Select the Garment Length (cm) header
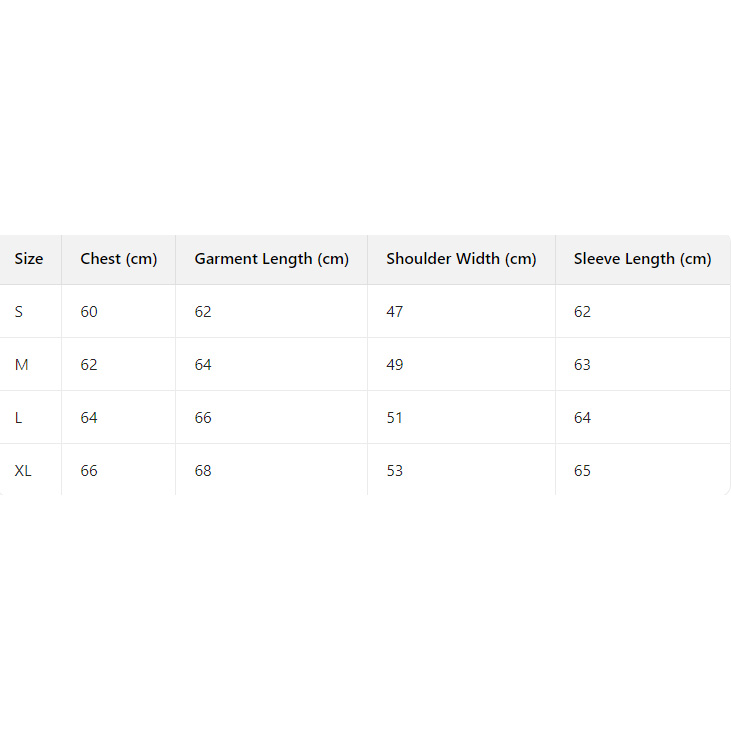Screen dimensions: 731x731 click(272, 259)
